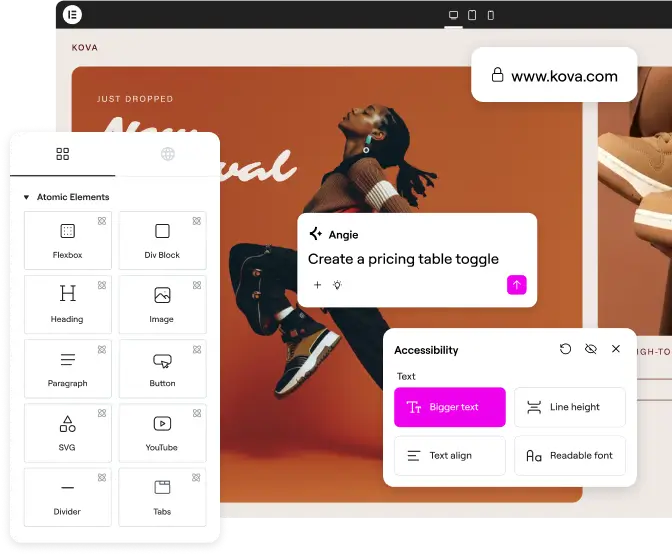Screen dimensions: 672x558
Task: Toggle the Line height option
Action: pos(570,407)
